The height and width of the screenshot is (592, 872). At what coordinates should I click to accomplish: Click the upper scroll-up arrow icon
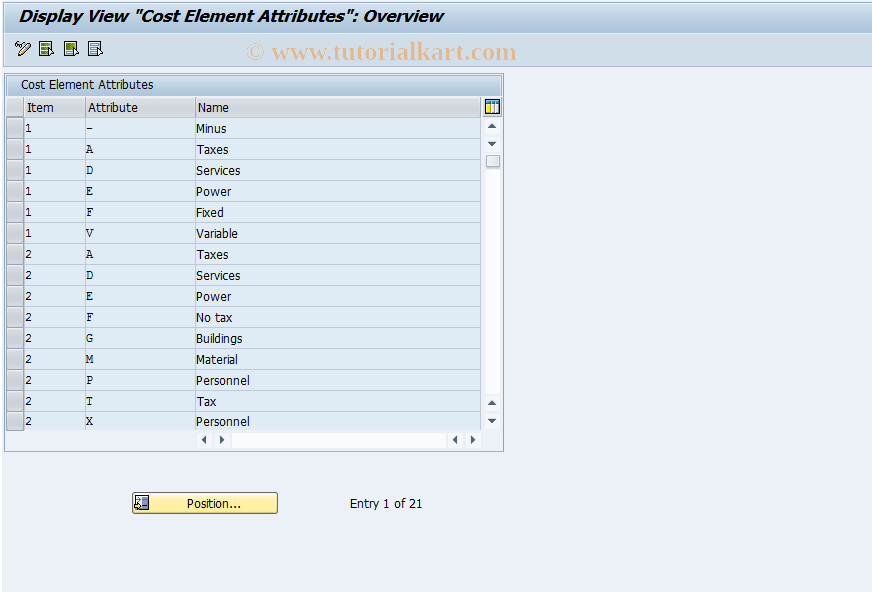pyautogui.click(x=491, y=126)
